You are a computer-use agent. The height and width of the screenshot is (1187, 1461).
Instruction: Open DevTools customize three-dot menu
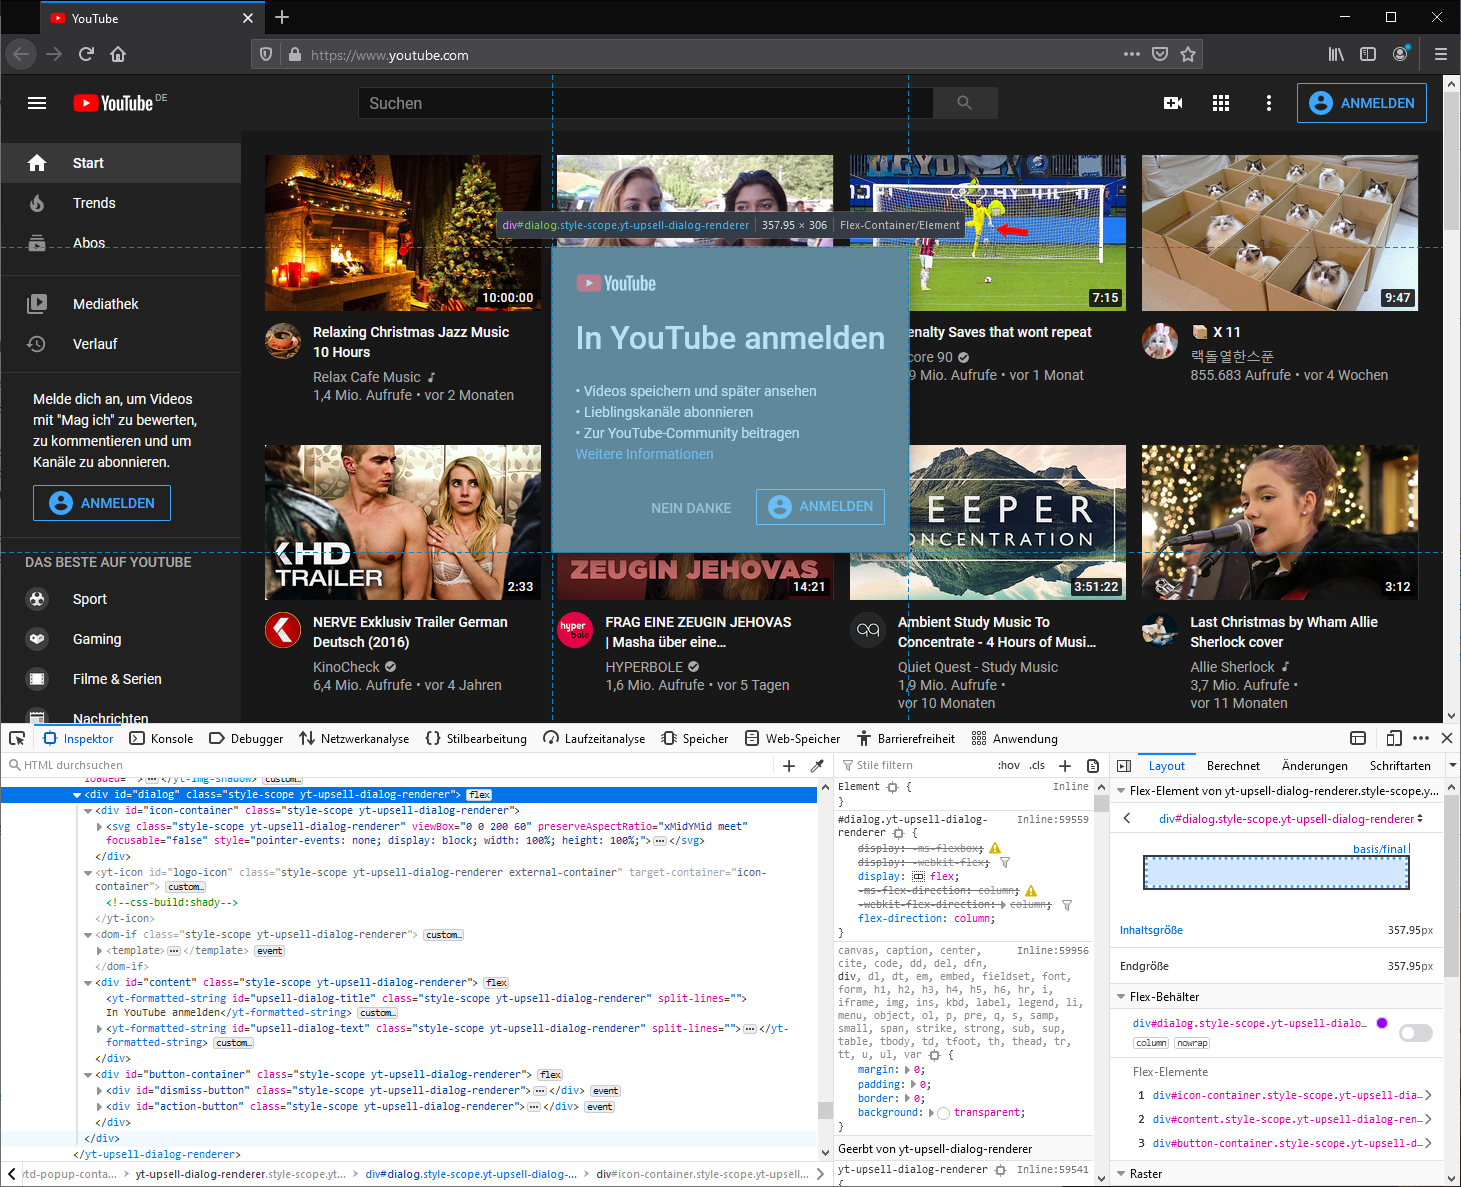tap(1421, 738)
